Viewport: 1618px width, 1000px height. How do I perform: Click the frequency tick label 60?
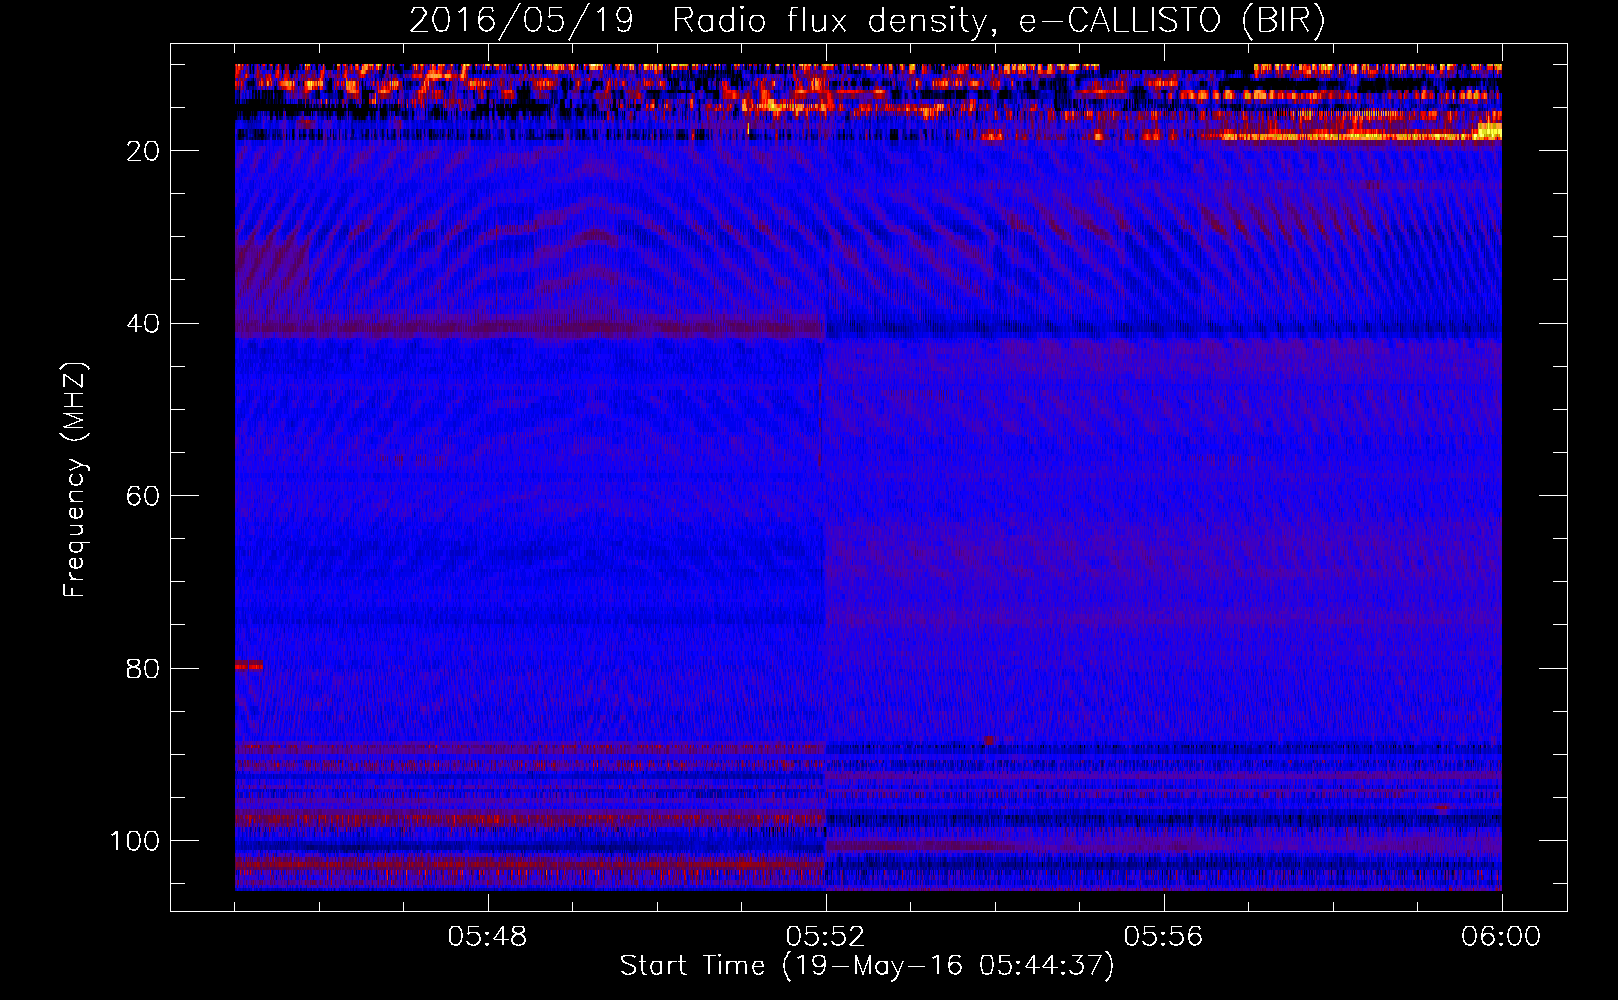pyautogui.click(x=143, y=496)
